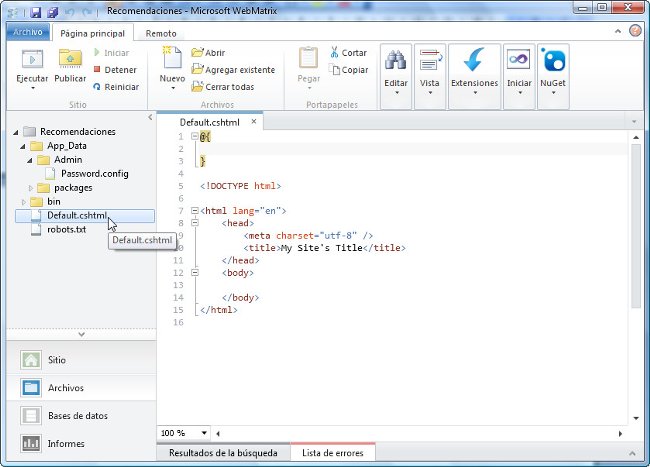Screen dimensions: 650x467
Task: Click the Editar binoculars icon
Action: (396, 60)
